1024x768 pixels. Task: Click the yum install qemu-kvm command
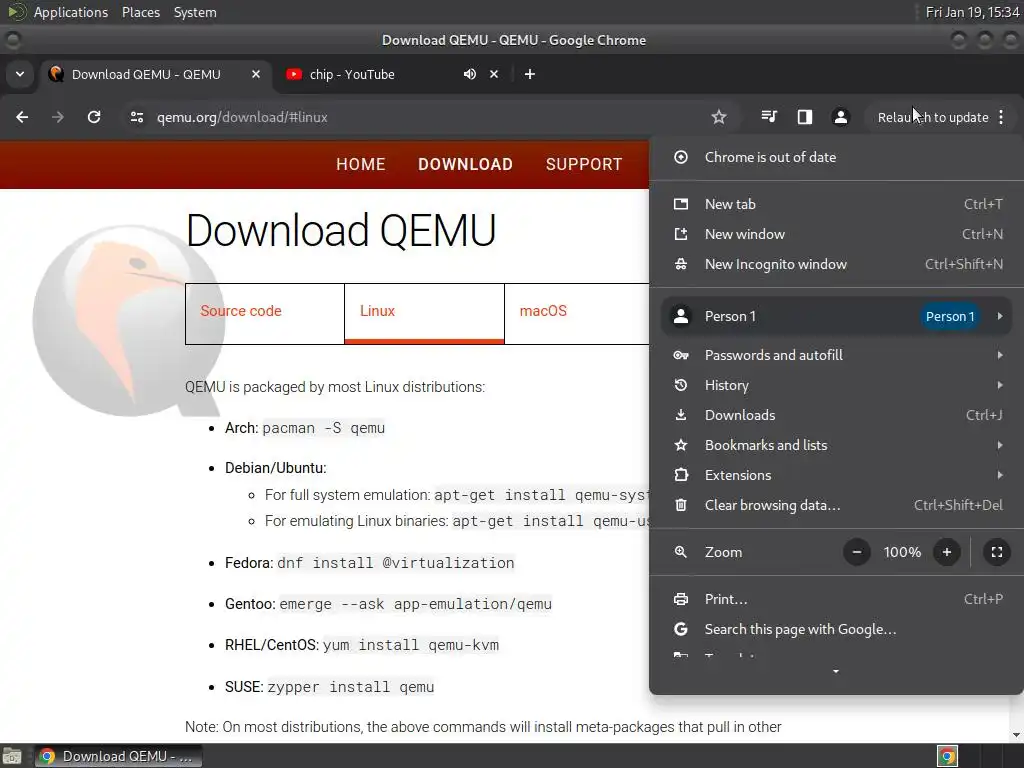coord(411,645)
